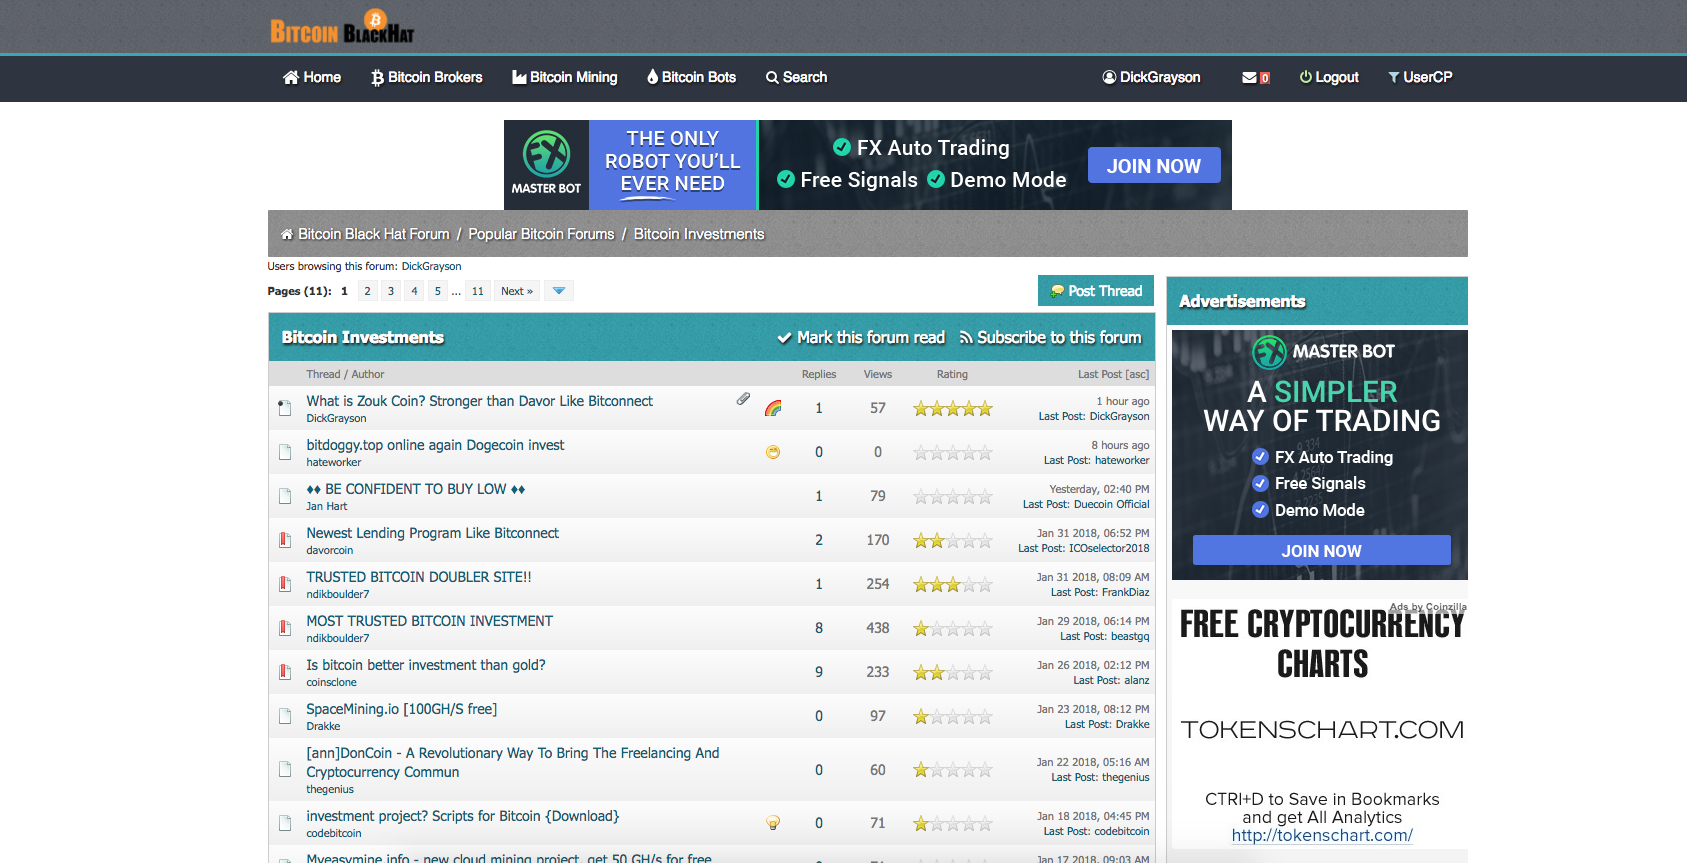Open thread 'TRUSTED BITCOIN DOUBLER SITE!!'
This screenshot has width=1687, height=863.
tap(419, 577)
